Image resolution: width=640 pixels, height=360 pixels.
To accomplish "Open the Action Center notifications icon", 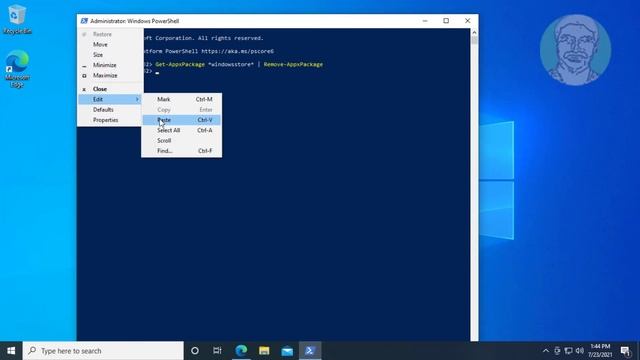I will pyautogui.click(x=625, y=351).
